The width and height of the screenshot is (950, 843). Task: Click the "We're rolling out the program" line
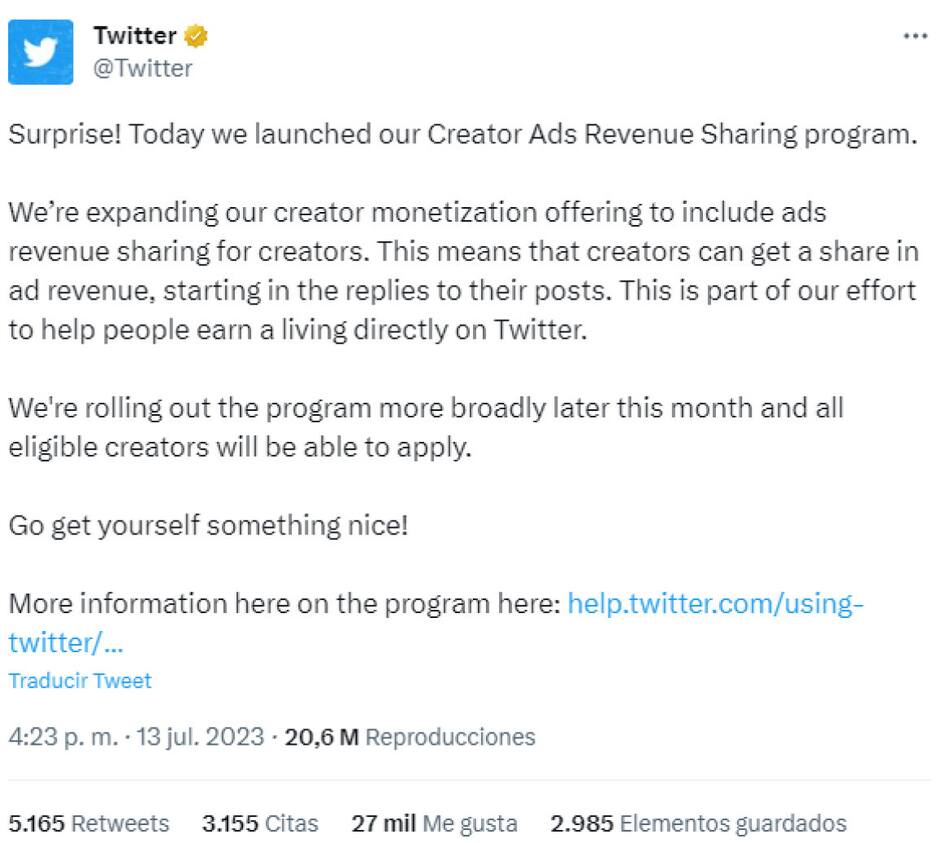coord(426,408)
